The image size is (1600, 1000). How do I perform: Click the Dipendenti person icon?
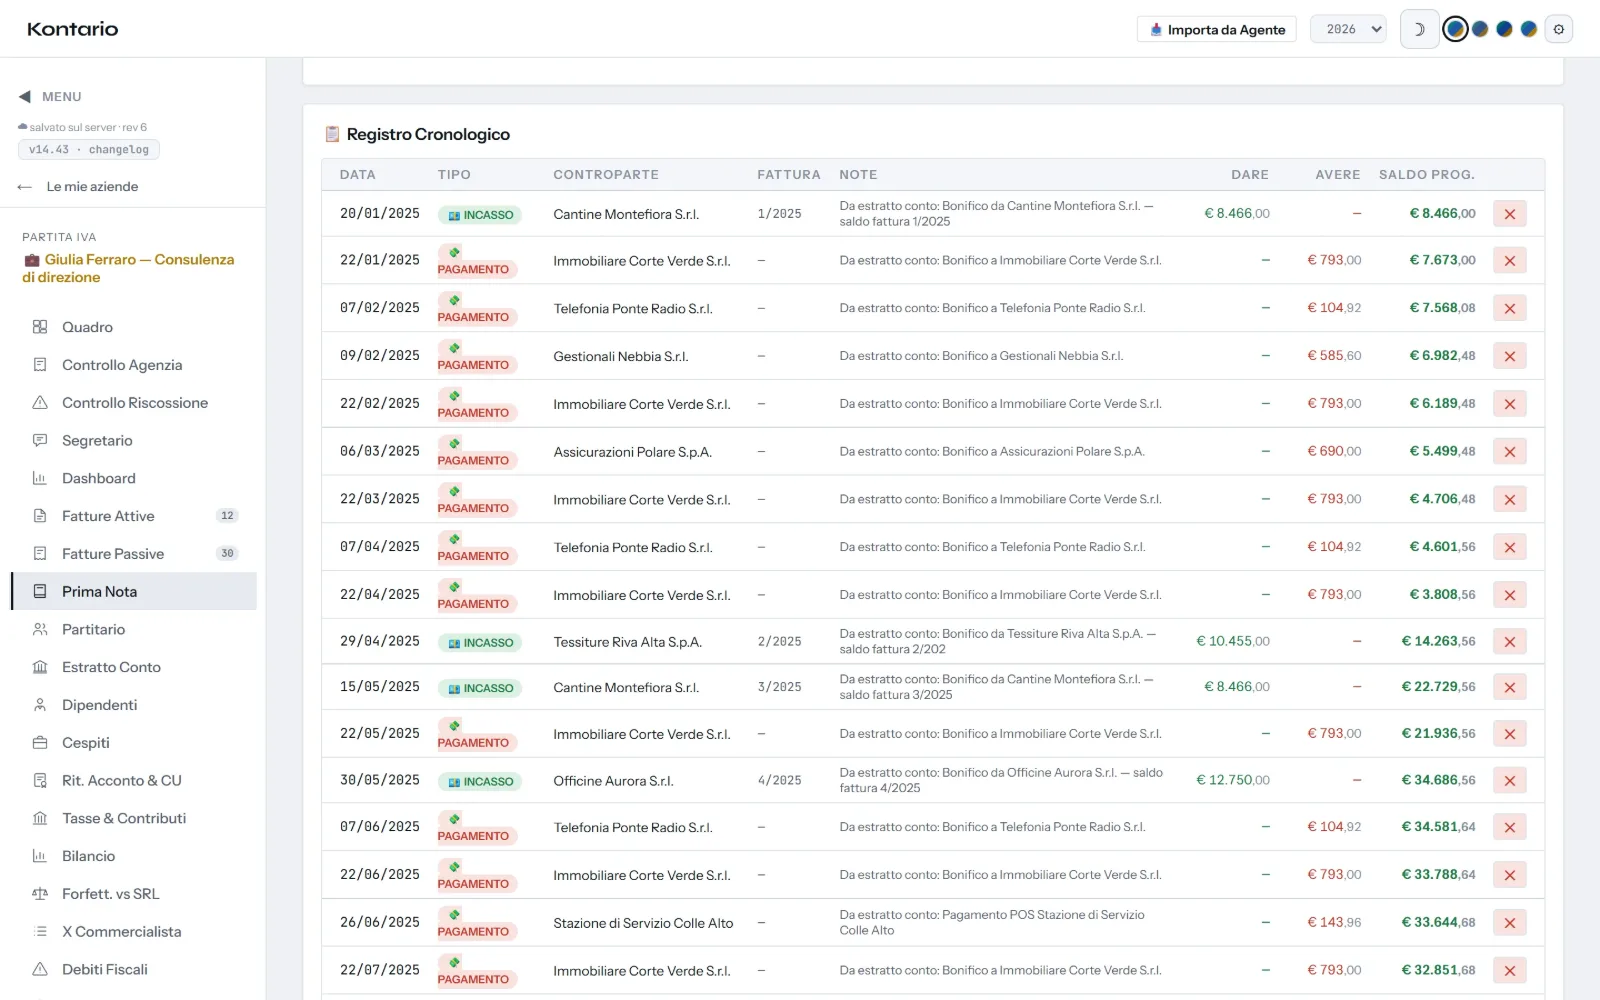click(40, 705)
